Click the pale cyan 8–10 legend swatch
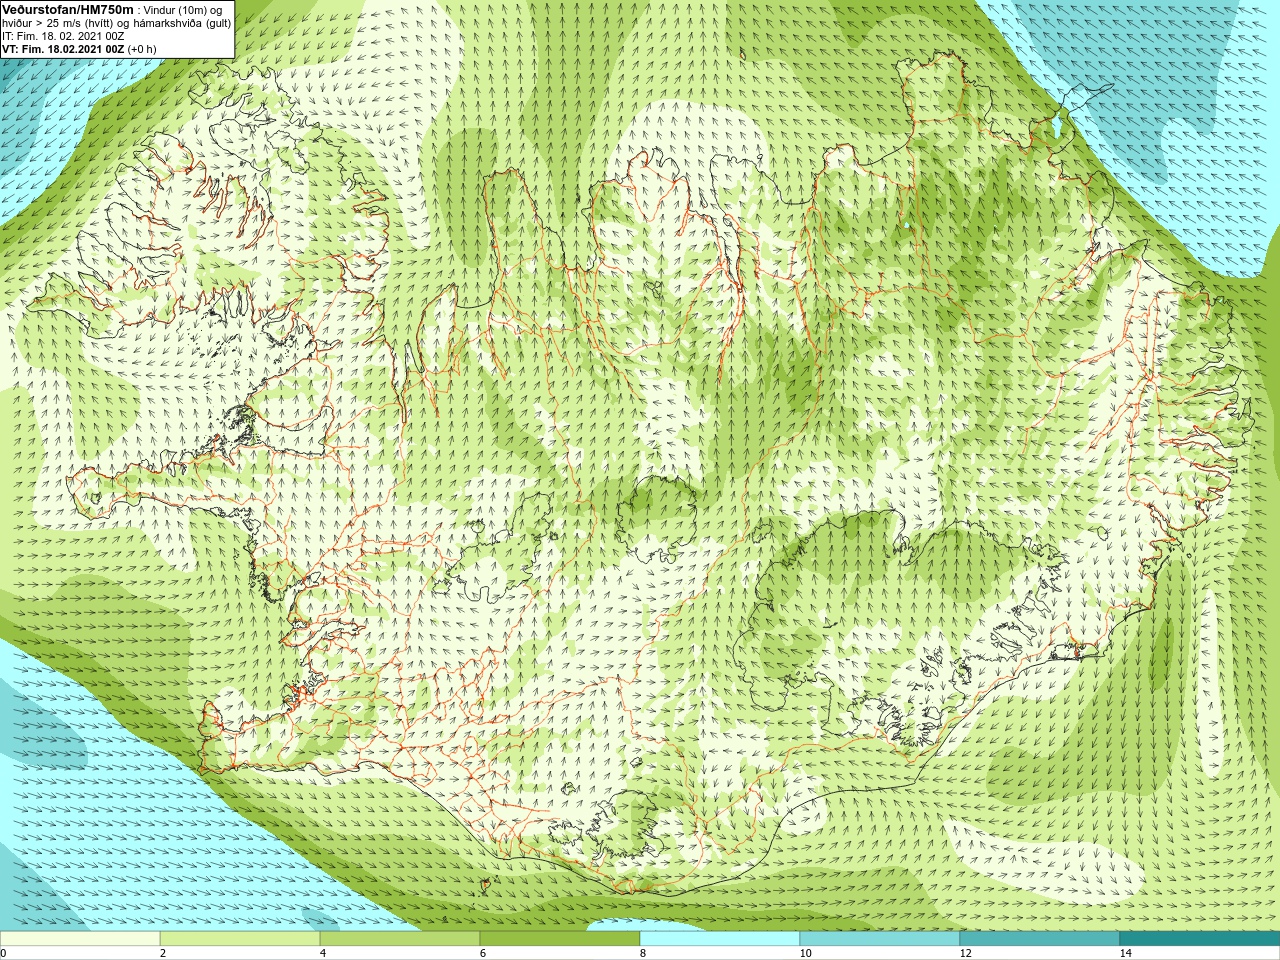Screen dimensions: 1280x960 point(720,939)
